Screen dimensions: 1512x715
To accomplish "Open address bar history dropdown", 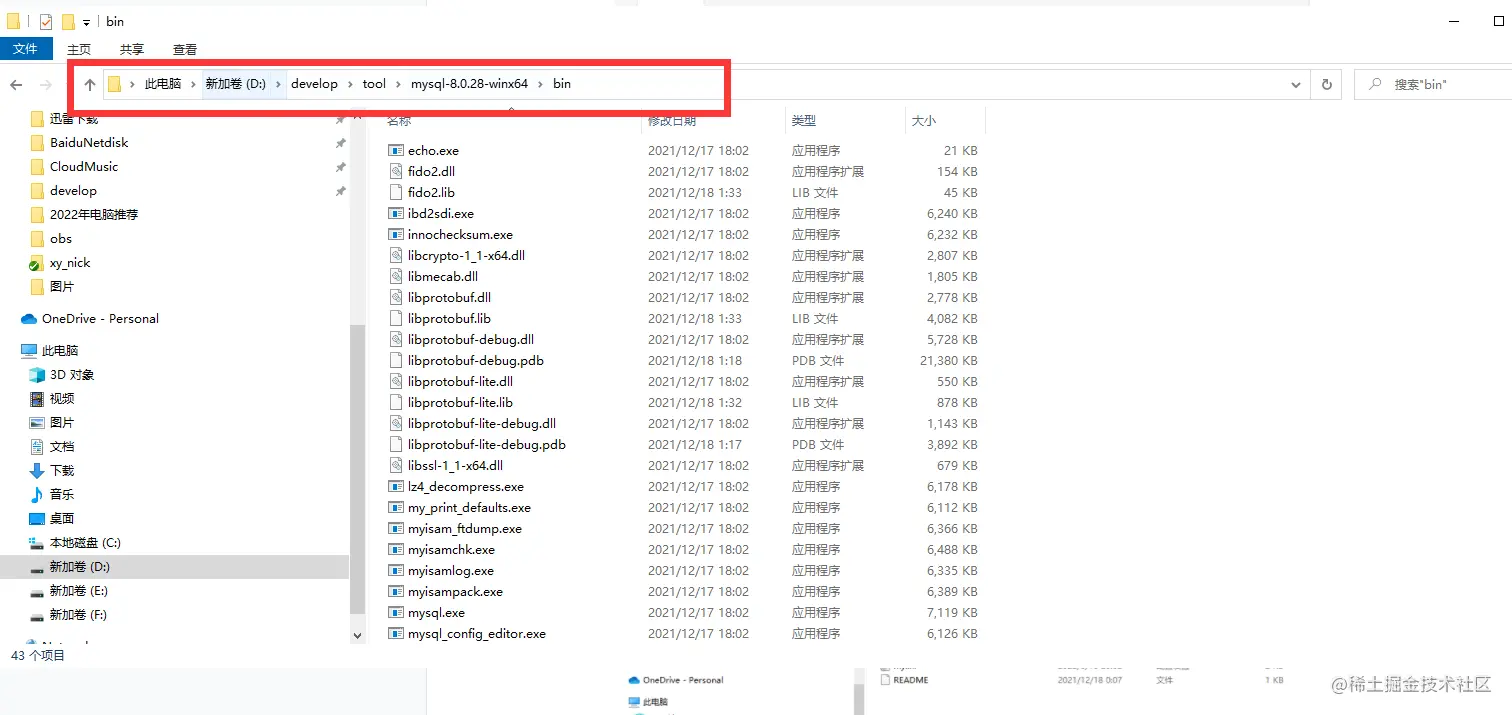I will point(1296,85).
